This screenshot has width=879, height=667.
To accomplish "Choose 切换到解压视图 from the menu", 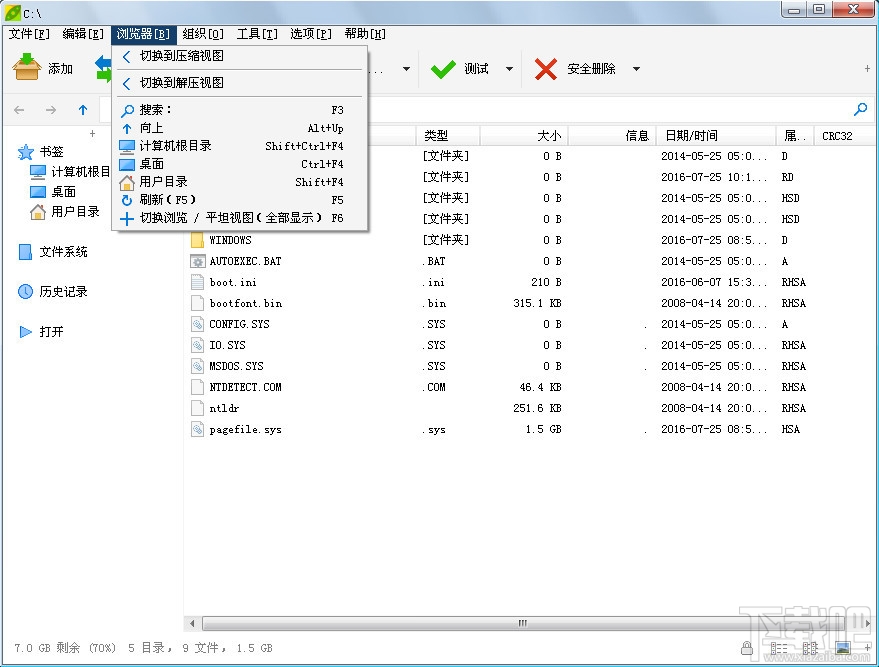I will 240,83.
